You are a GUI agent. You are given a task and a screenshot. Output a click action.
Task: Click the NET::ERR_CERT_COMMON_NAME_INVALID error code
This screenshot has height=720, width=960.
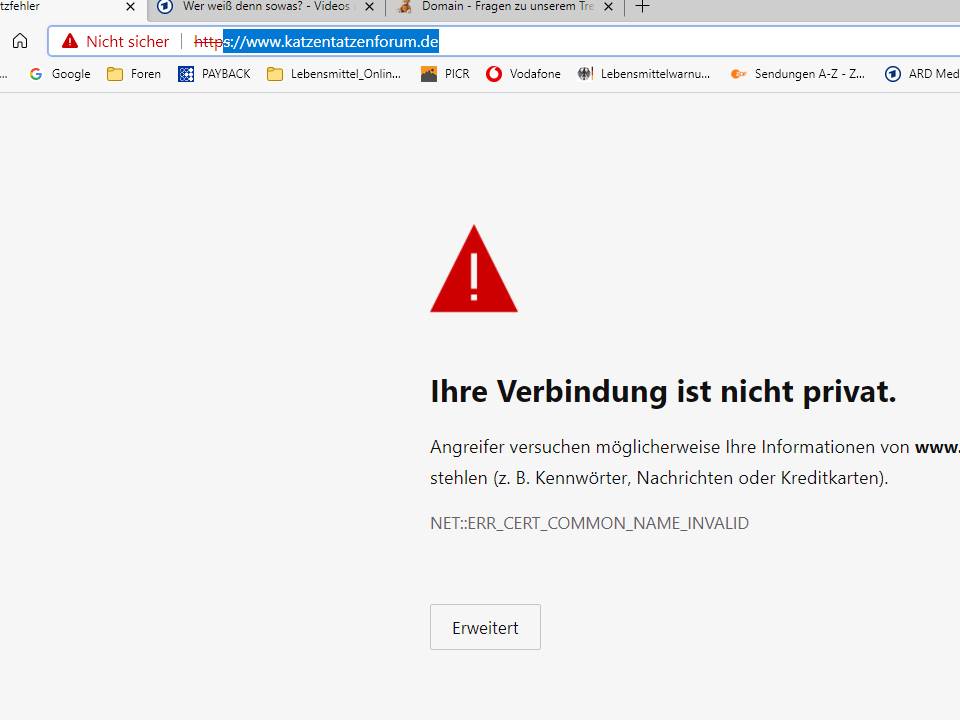[590, 523]
